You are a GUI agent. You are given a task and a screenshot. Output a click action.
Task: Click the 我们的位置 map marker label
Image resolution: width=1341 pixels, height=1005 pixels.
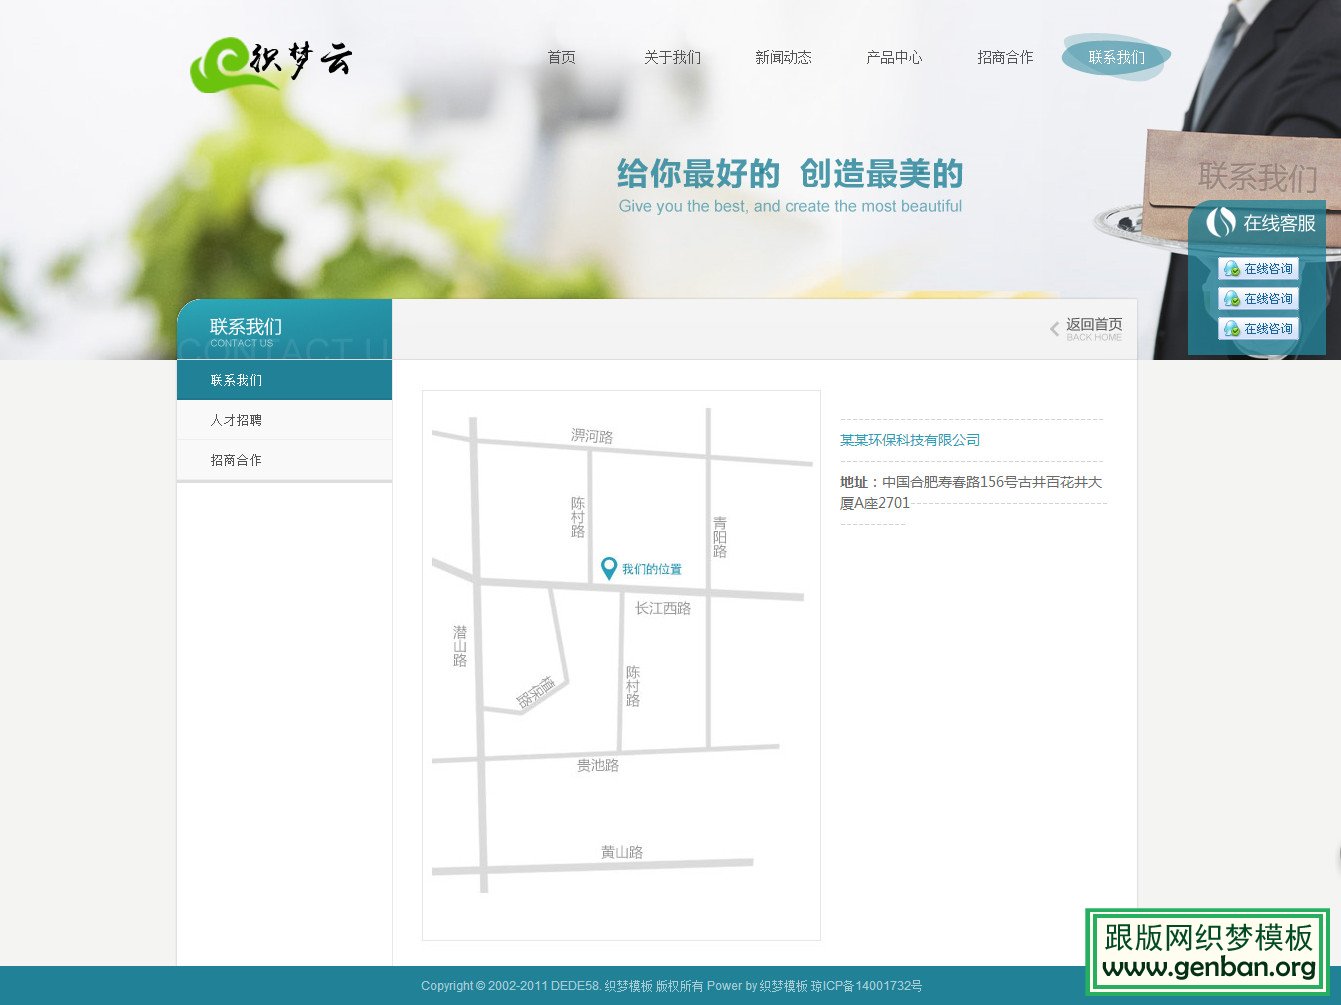pos(651,568)
